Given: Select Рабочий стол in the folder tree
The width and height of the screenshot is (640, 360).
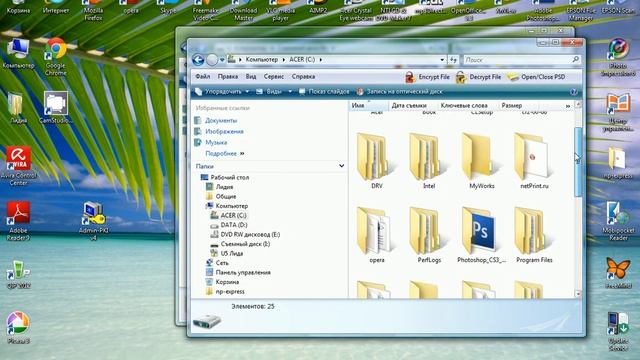Looking at the screenshot, I should pos(229,177).
